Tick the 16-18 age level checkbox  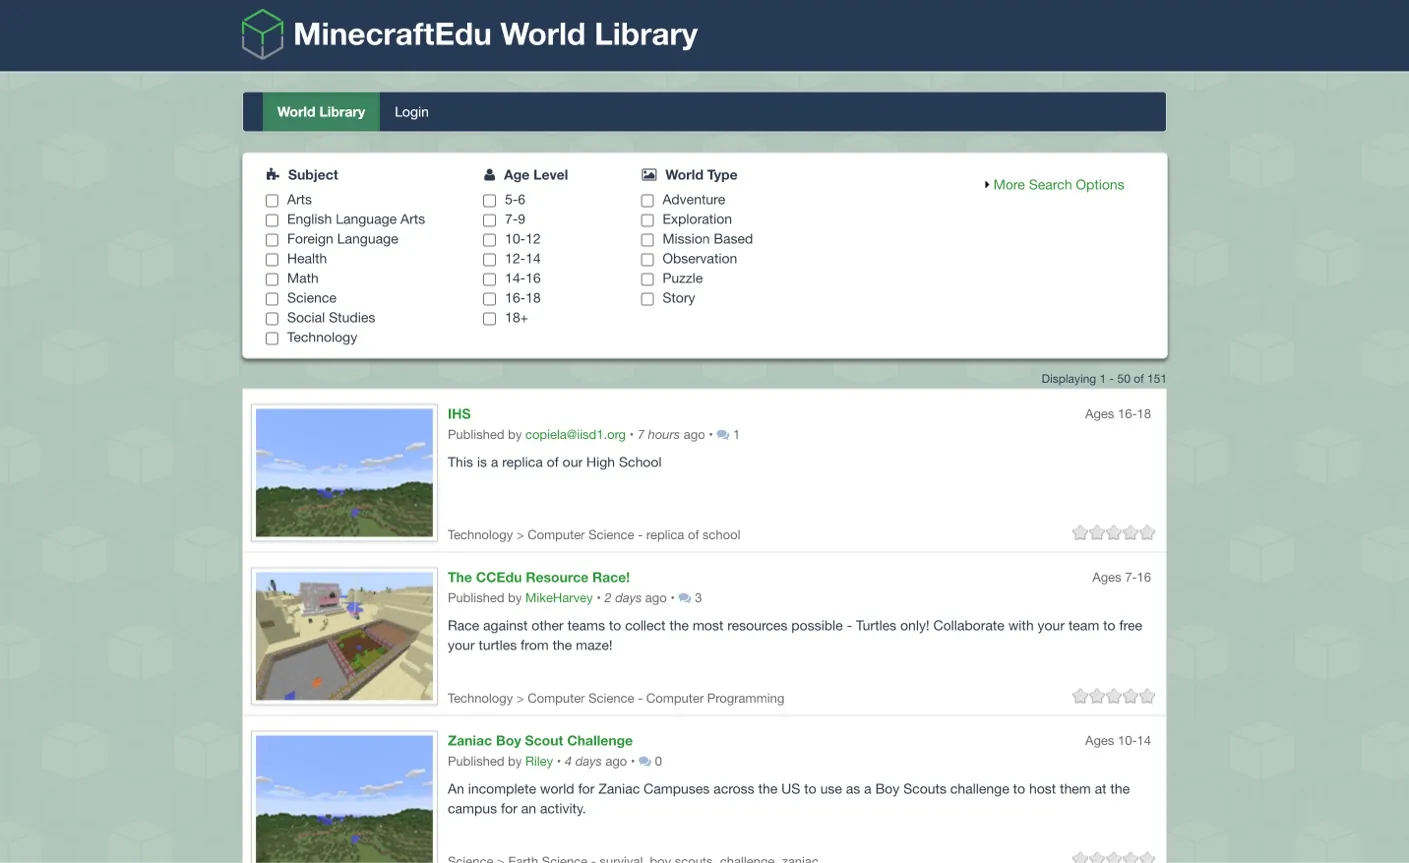489,299
